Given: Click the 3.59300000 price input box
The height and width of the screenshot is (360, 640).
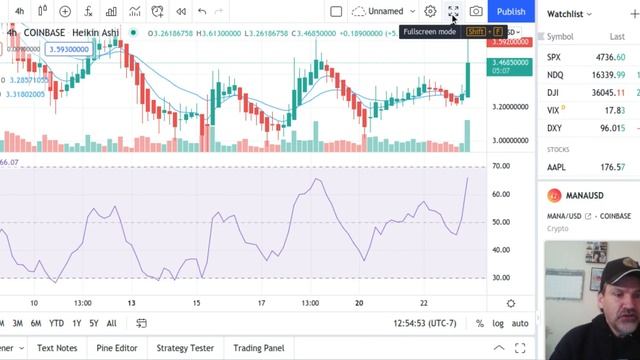Looking at the screenshot, I should tap(69, 49).
